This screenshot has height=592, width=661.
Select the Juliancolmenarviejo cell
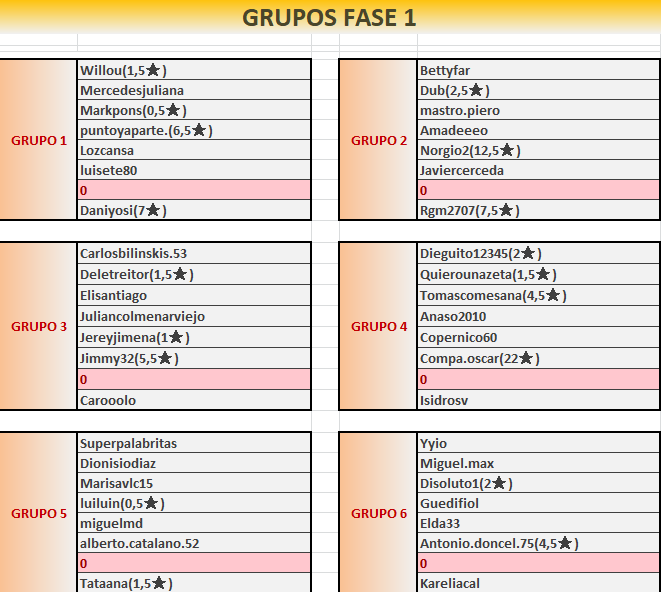pos(194,316)
